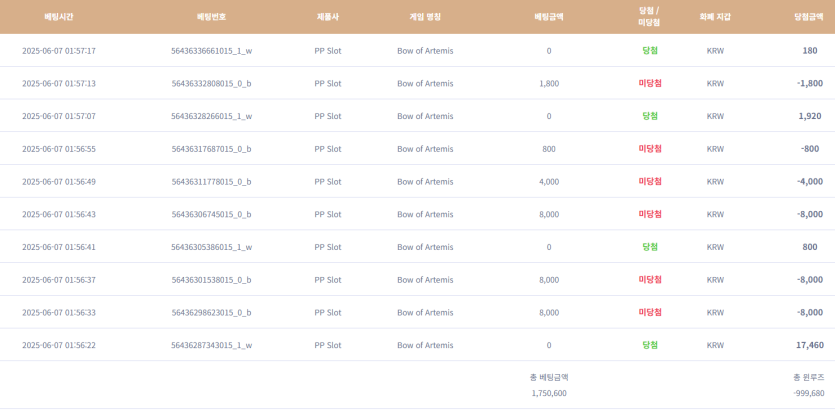
Task: Open bet number 56436311778015_0_b
Action: coord(211,182)
